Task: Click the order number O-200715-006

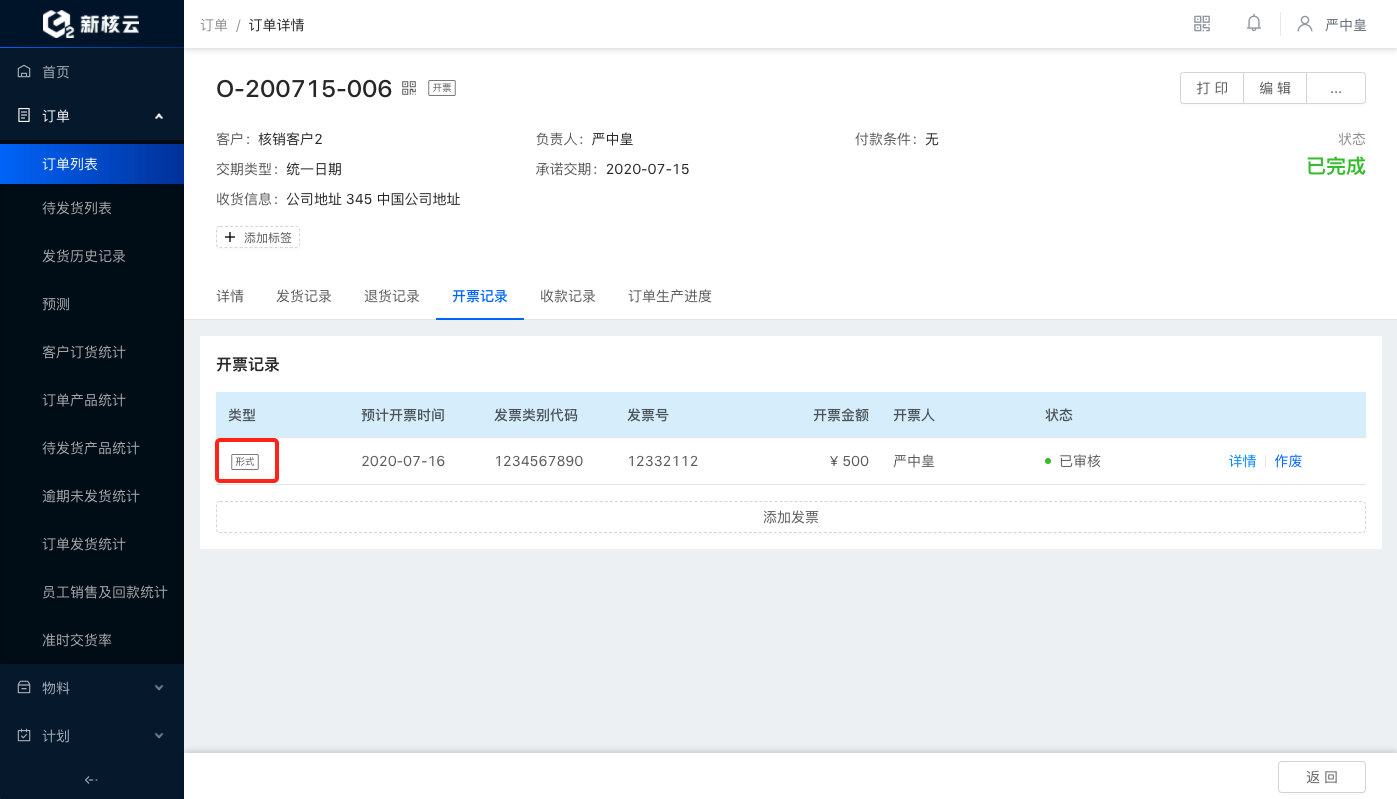Action: (304, 88)
